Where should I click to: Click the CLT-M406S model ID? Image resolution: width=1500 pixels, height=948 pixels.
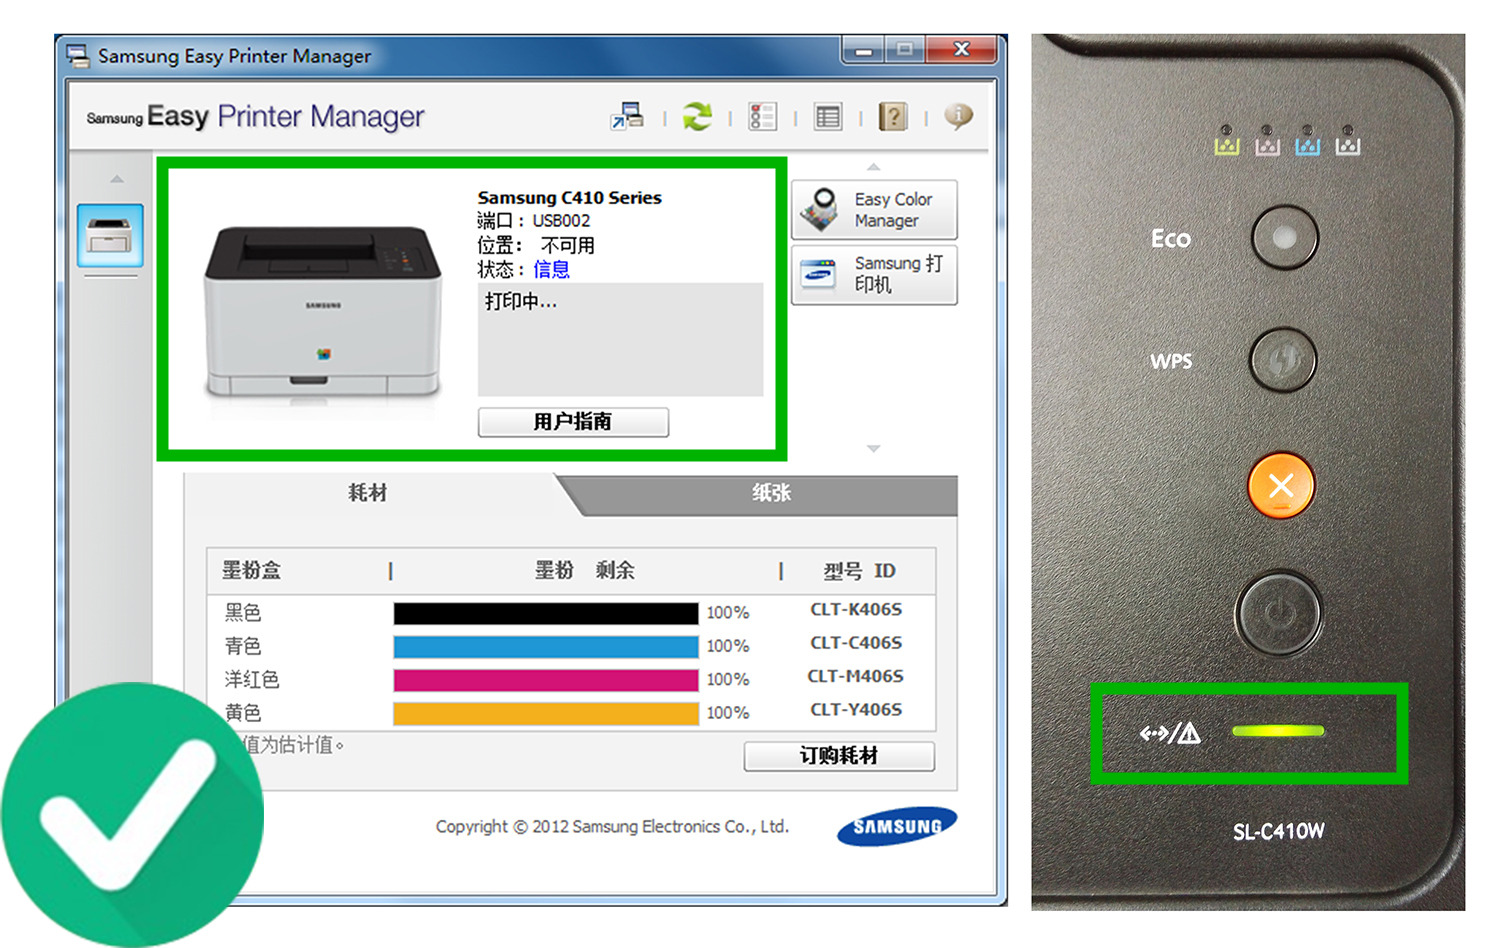pyautogui.click(x=856, y=676)
